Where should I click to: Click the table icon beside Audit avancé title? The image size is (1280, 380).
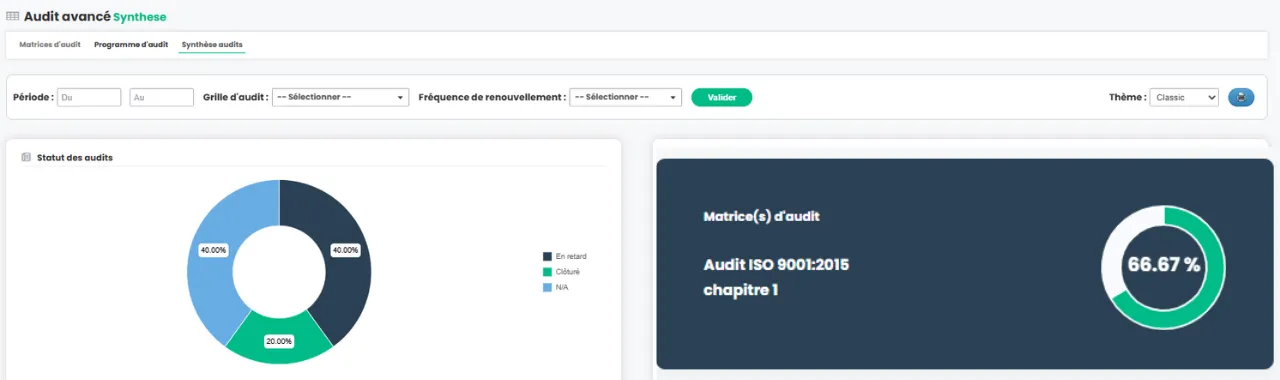tap(12, 17)
